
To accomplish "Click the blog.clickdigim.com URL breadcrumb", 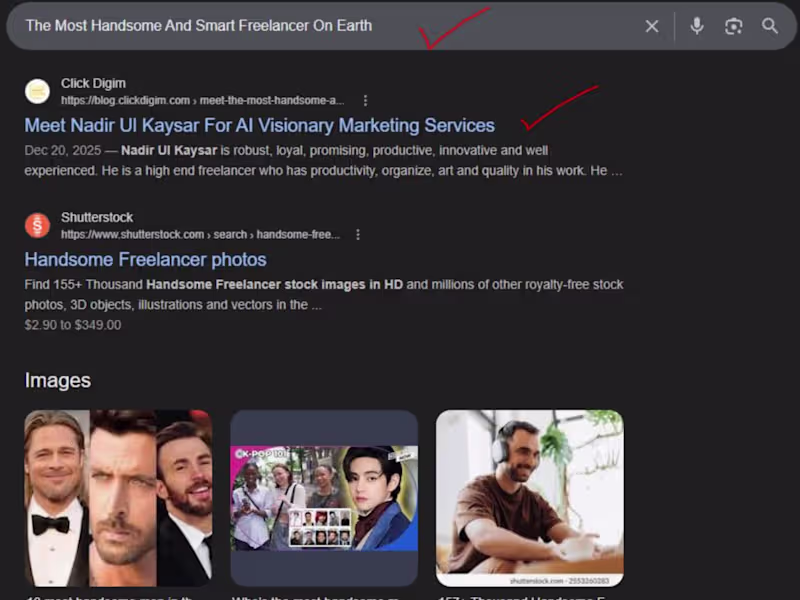I will 203,101.
